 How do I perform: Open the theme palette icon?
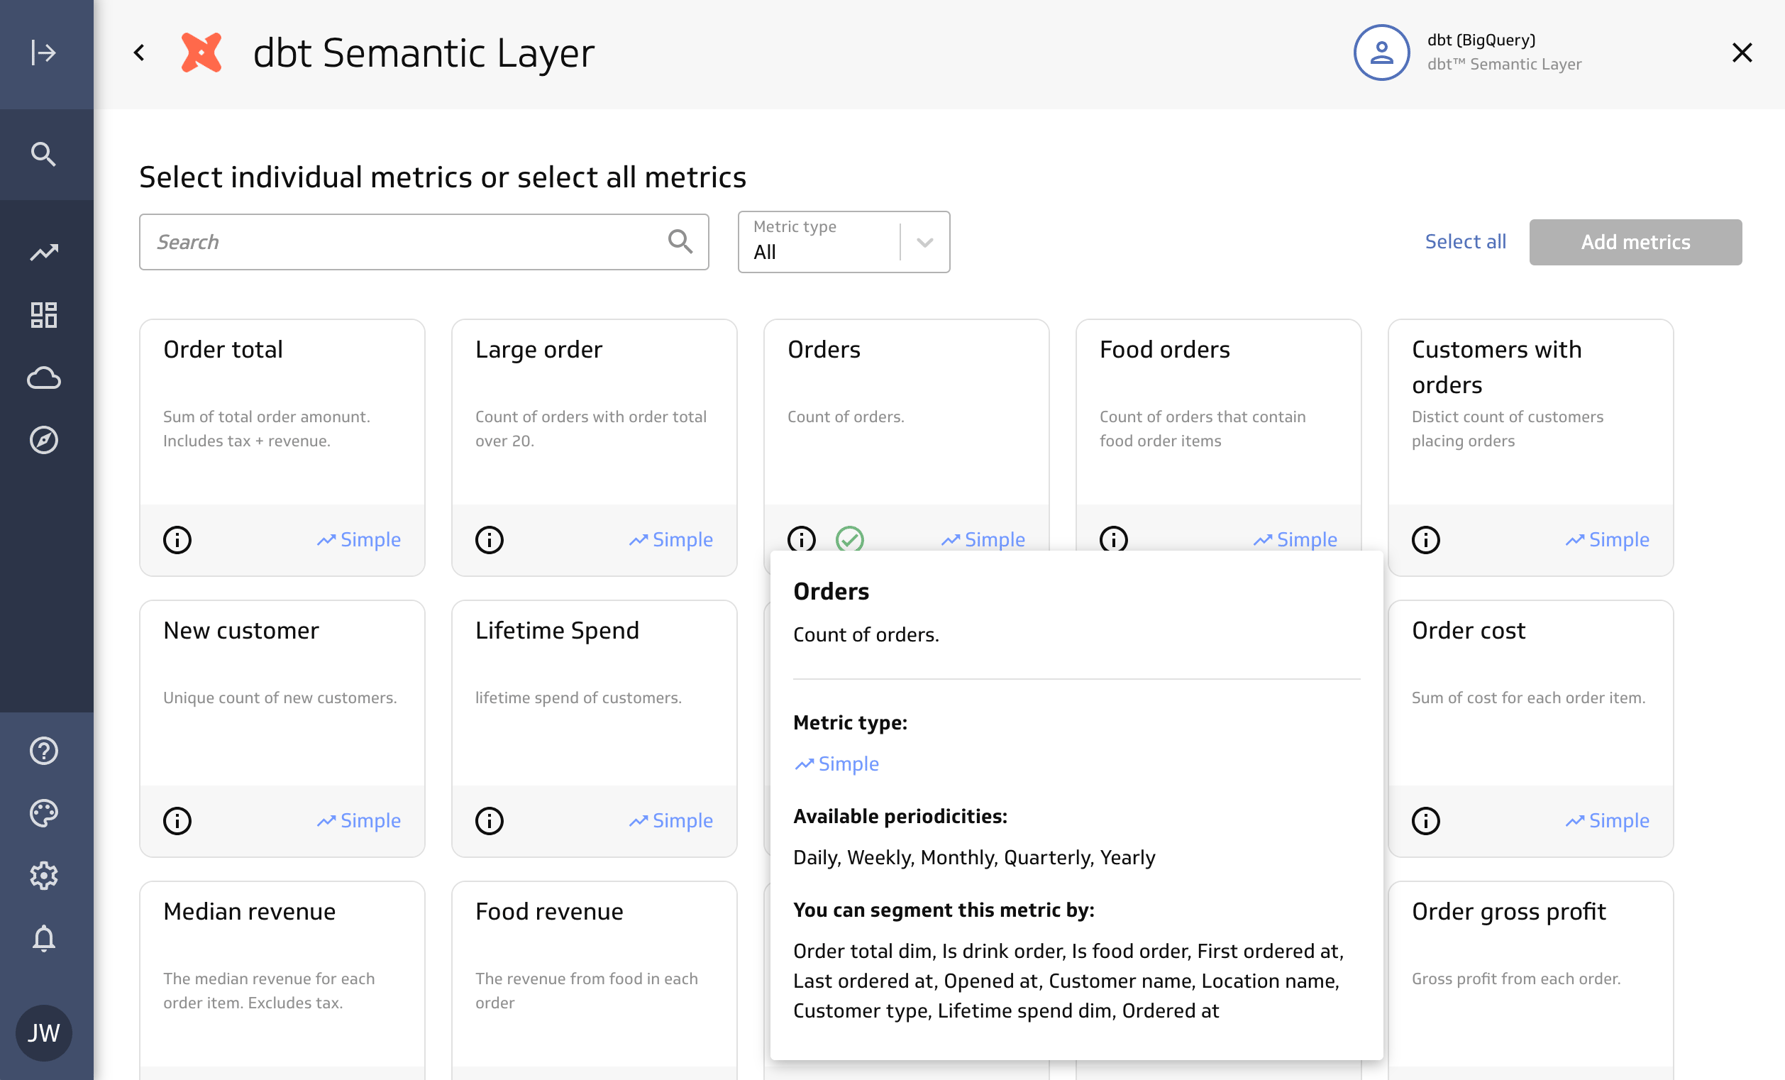[44, 813]
